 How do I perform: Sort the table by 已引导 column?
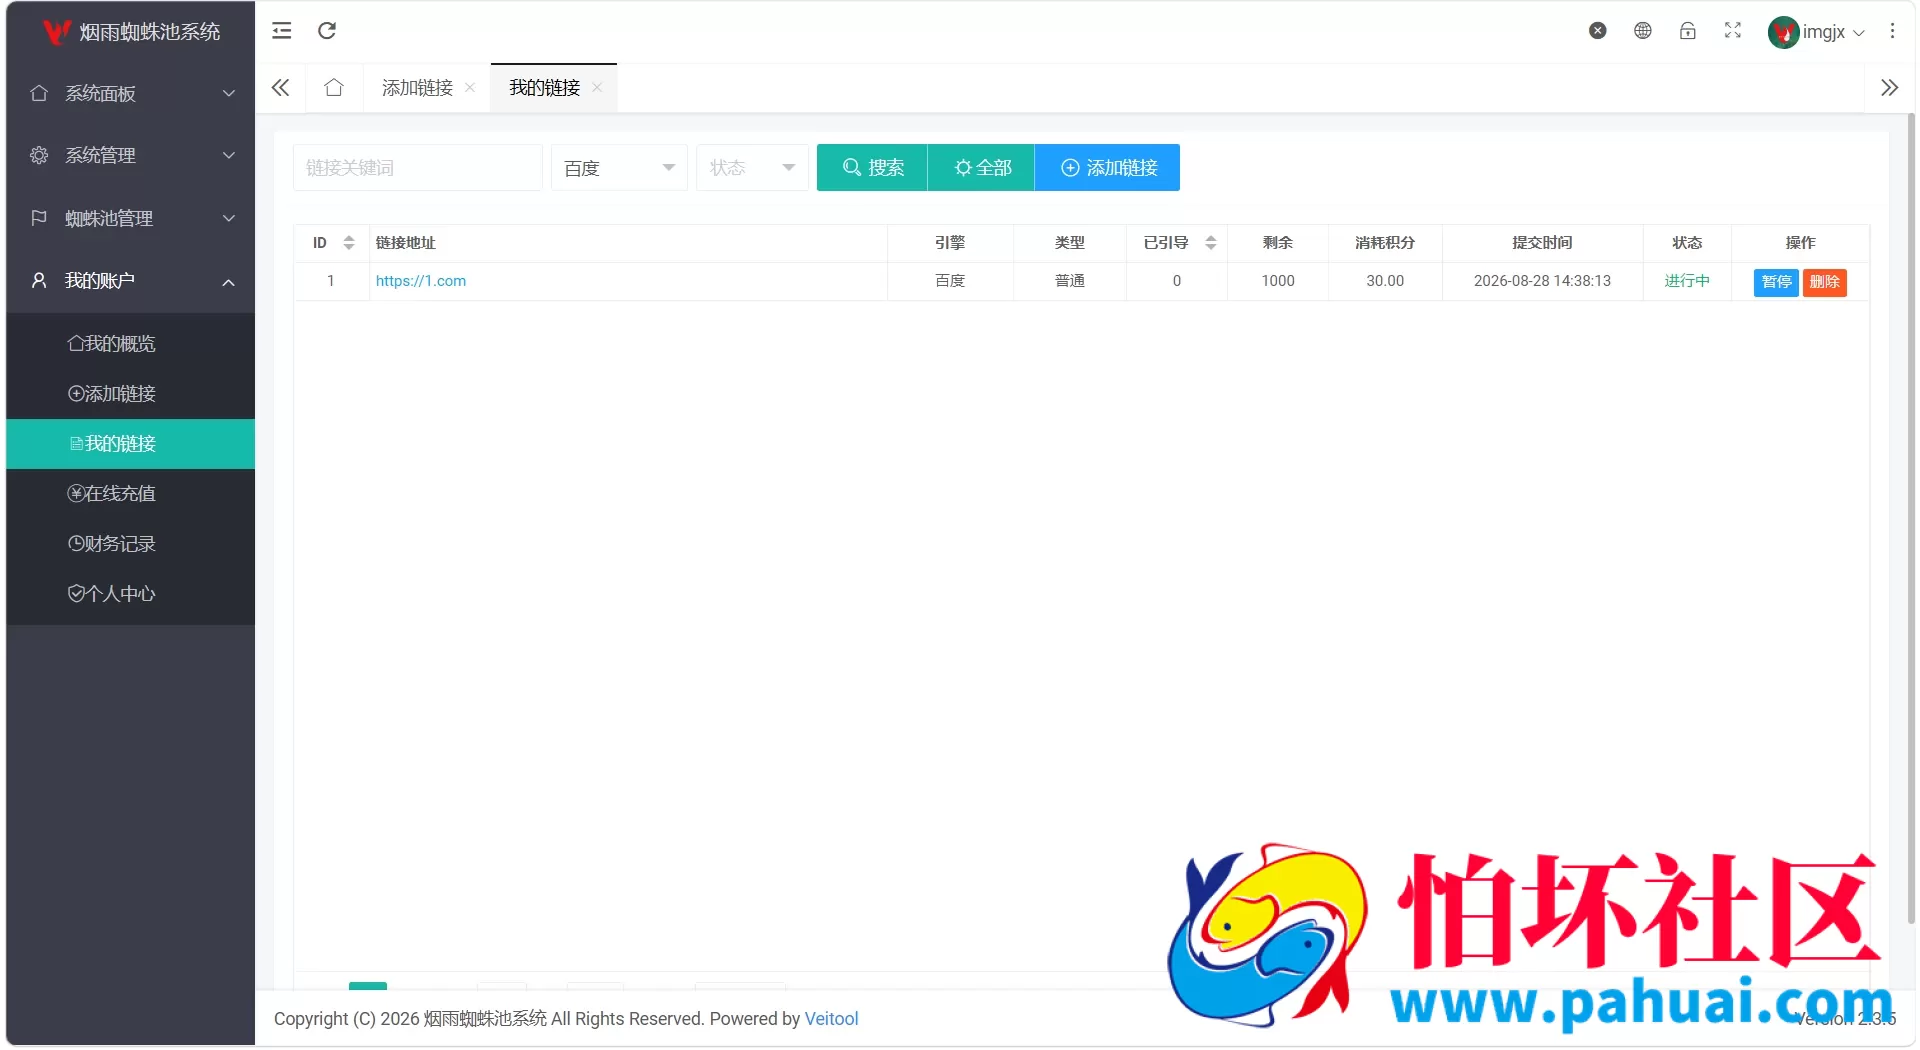click(x=1211, y=243)
